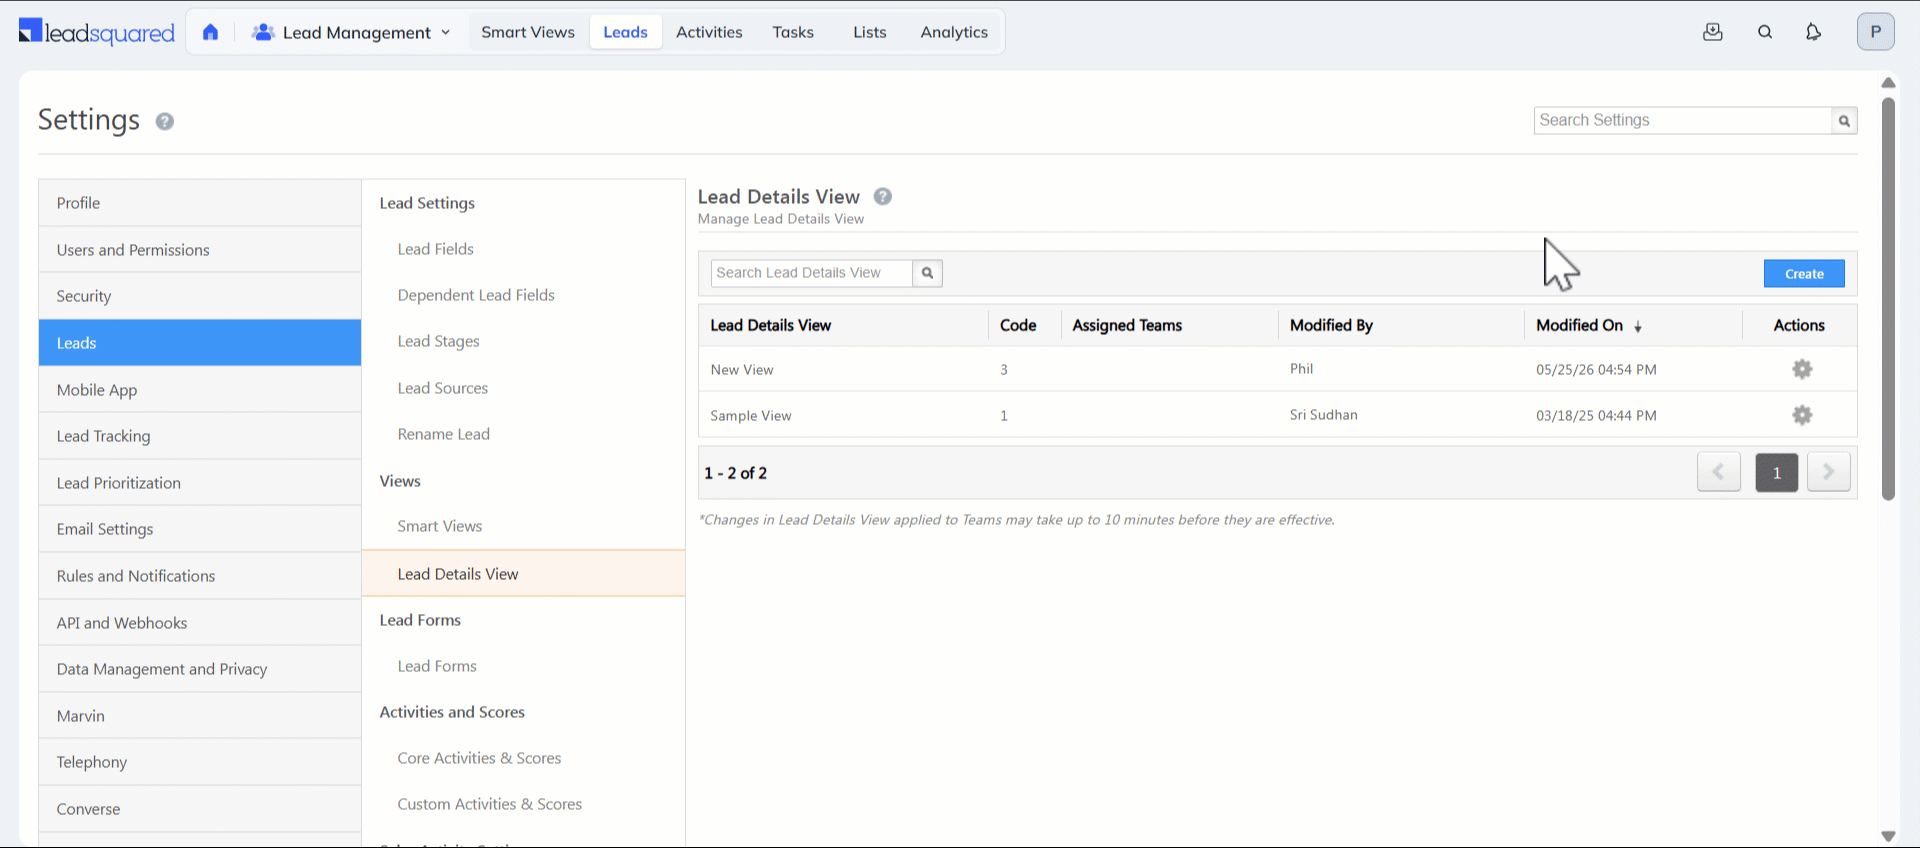Open the downloads inbox icon
Image resolution: width=1920 pixels, height=848 pixels.
(1713, 32)
